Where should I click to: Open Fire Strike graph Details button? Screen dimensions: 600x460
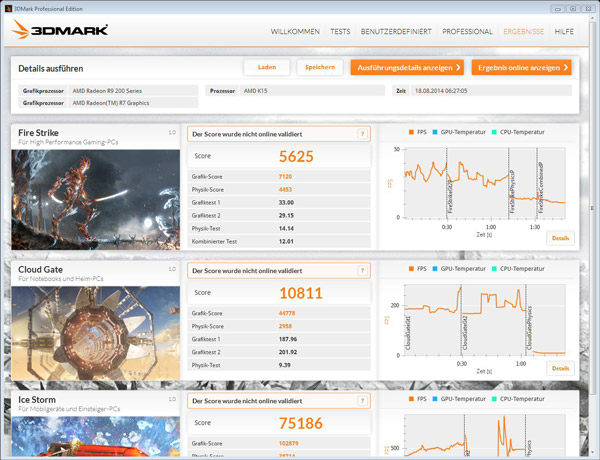[560, 238]
